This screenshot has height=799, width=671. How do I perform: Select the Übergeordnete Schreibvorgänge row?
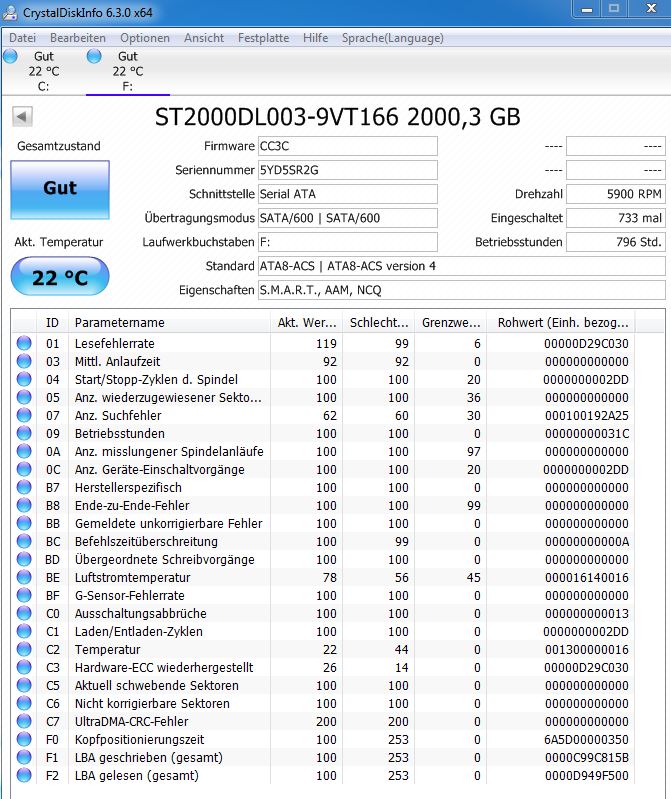pos(324,560)
